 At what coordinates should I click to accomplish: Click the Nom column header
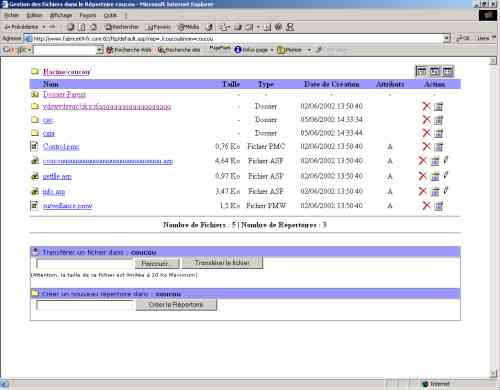coord(51,84)
